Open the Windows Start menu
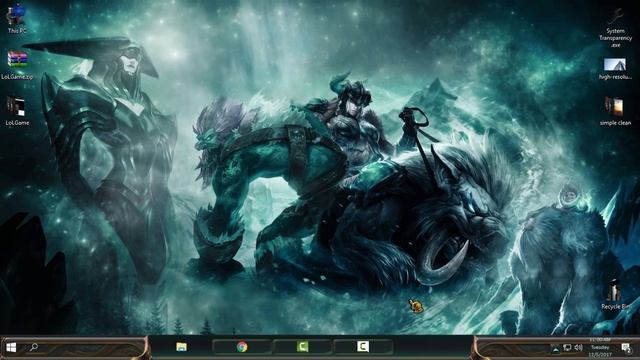This screenshot has width=640, height=360. [x=11, y=347]
